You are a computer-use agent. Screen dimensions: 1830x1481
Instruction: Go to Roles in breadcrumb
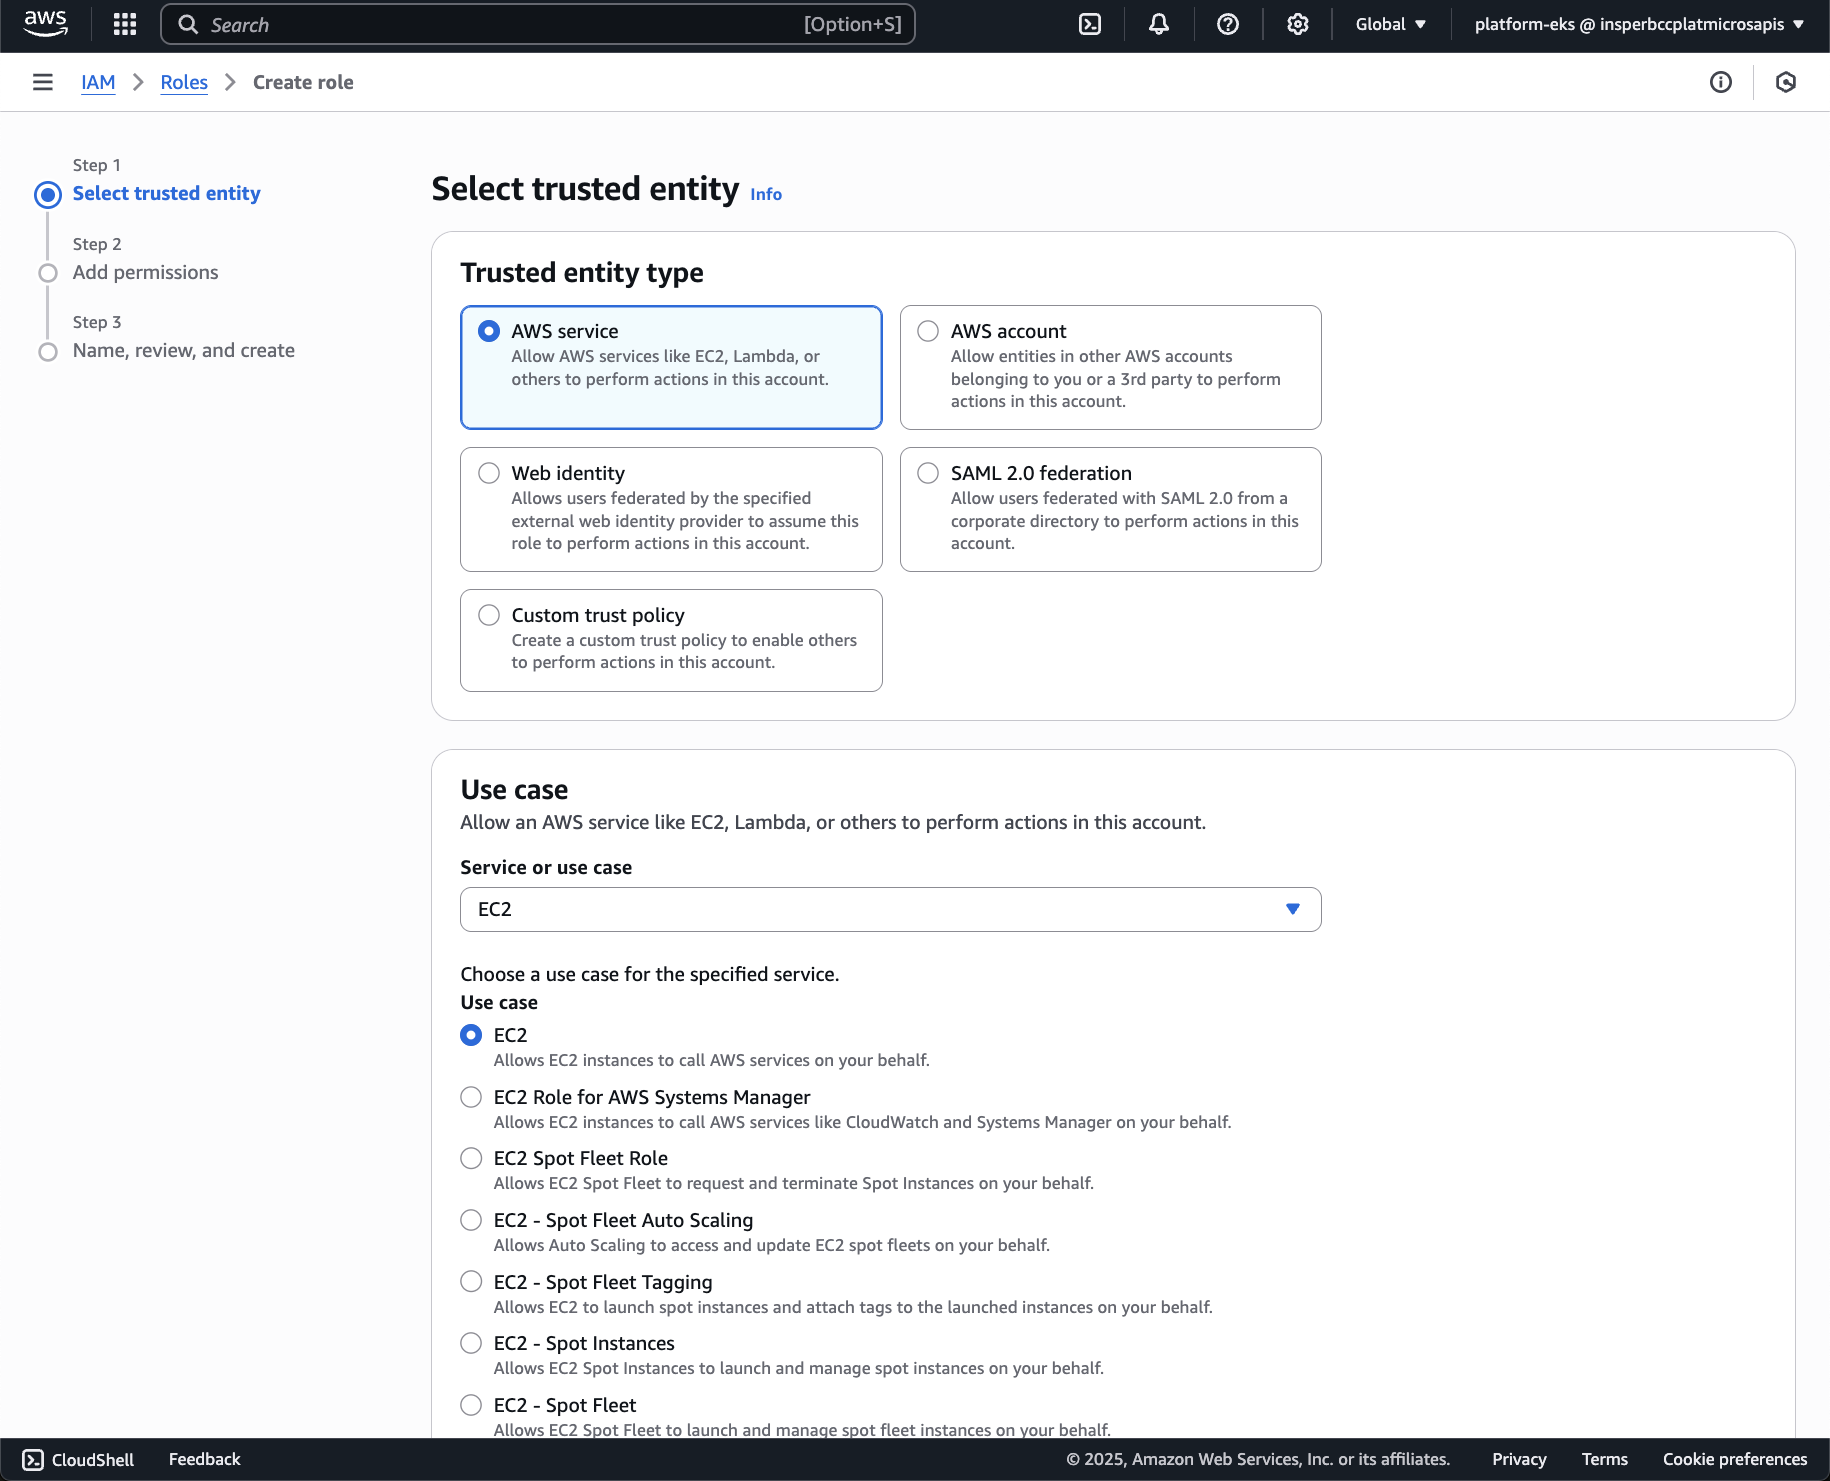184,82
